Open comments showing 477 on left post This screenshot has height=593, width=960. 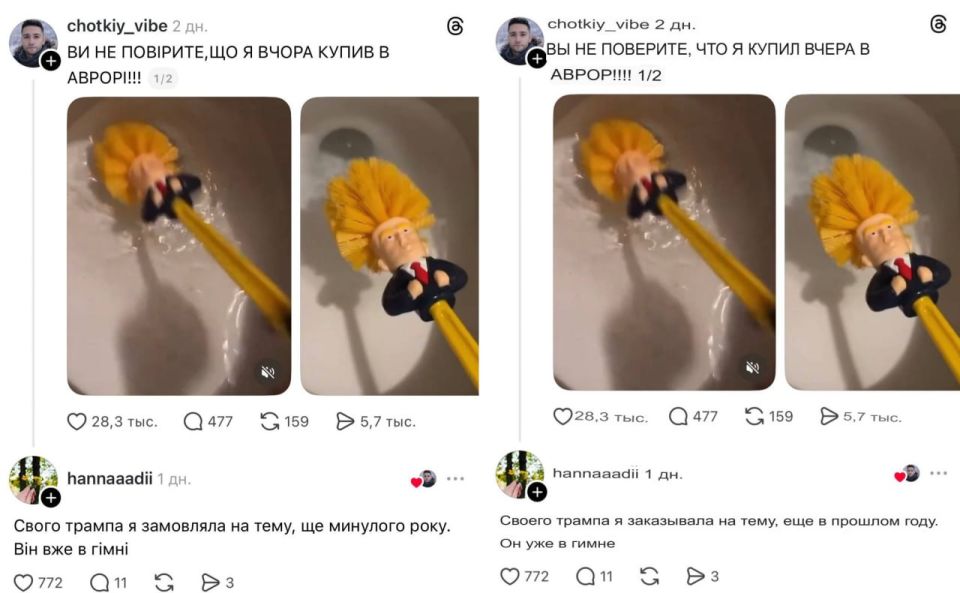[x=193, y=422]
